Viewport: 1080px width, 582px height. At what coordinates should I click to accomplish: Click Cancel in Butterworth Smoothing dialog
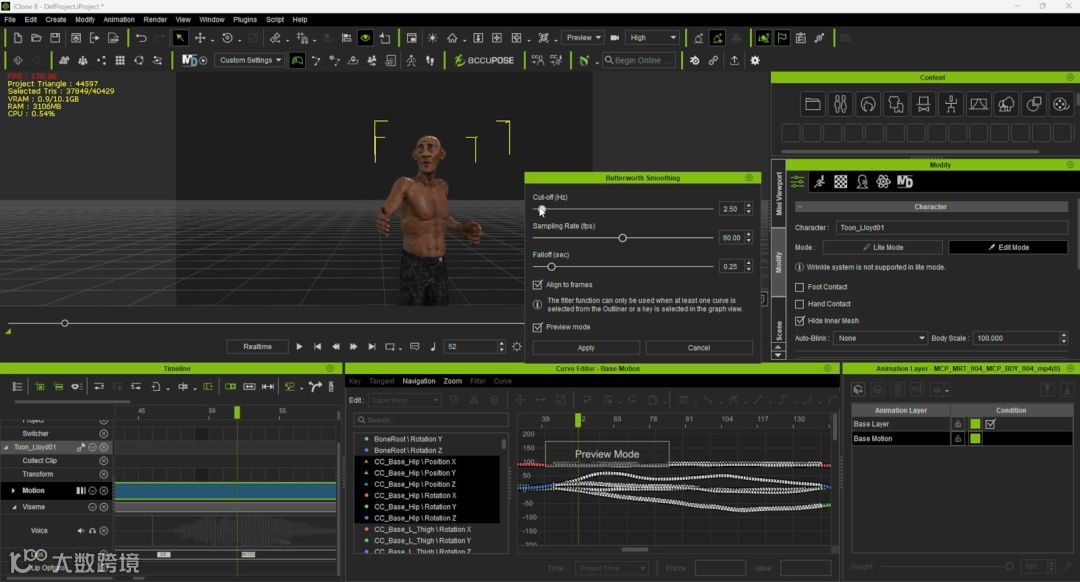pyautogui.click(x=698, y=348)
